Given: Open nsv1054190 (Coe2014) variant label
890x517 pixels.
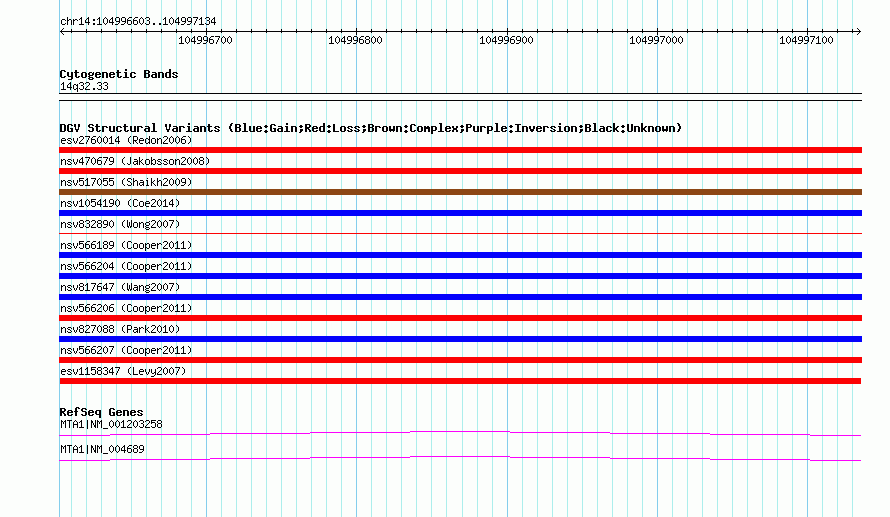Looking at the screenshot, I should tap(120, 203).
